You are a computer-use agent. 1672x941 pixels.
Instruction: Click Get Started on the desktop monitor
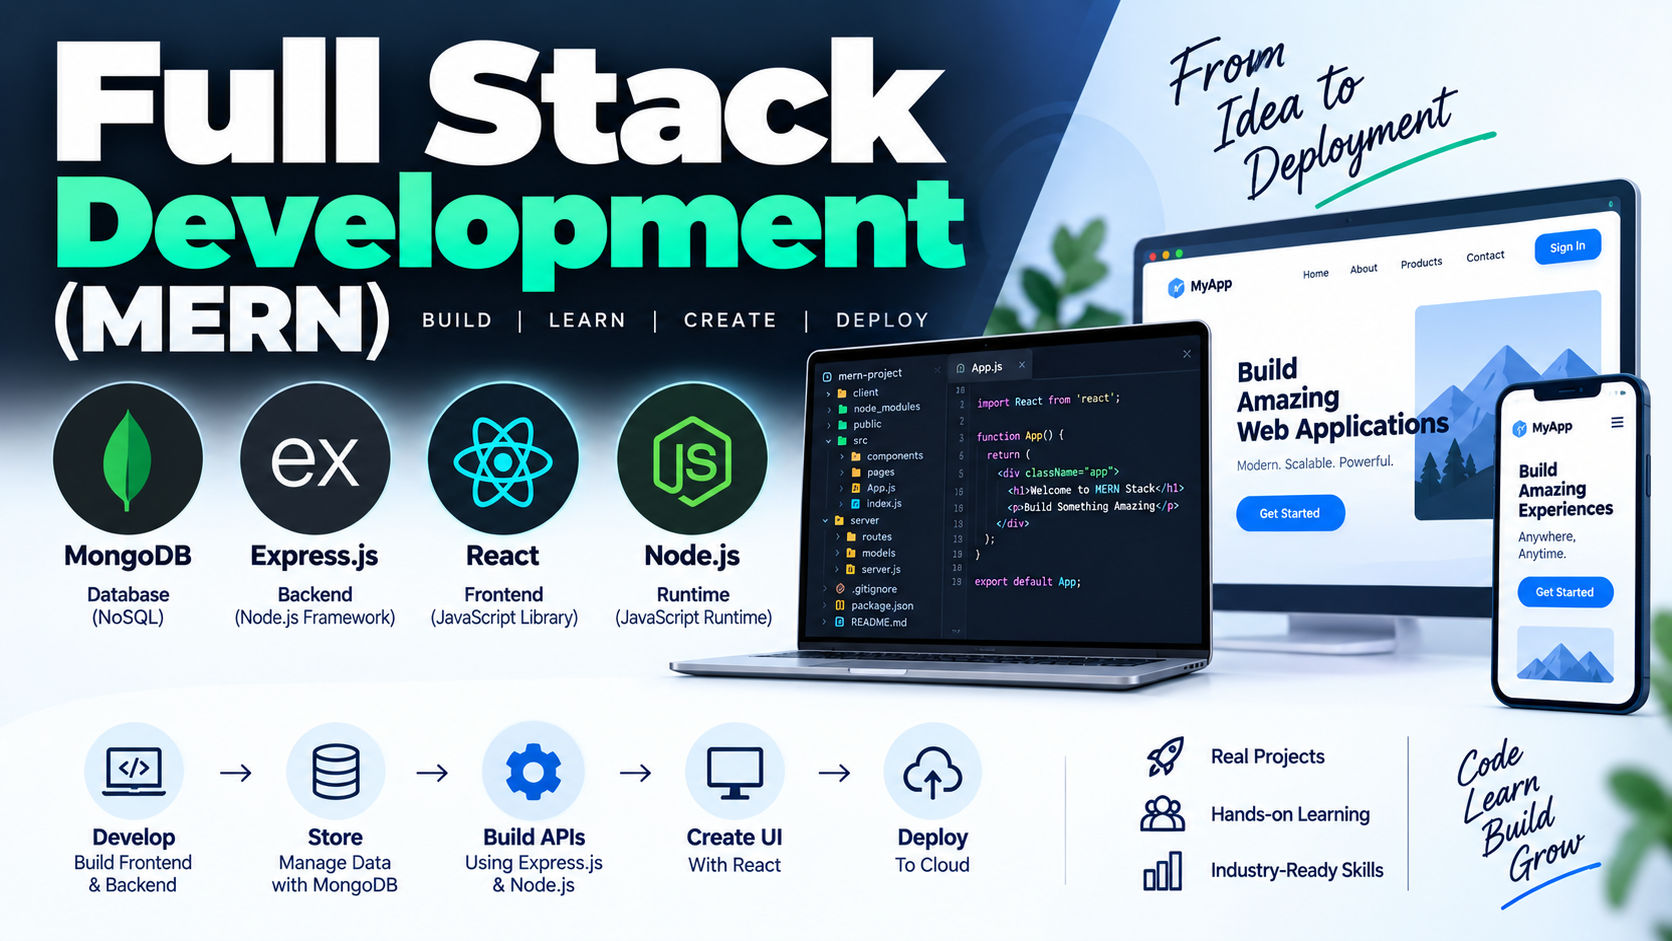tap(1290, 513)
